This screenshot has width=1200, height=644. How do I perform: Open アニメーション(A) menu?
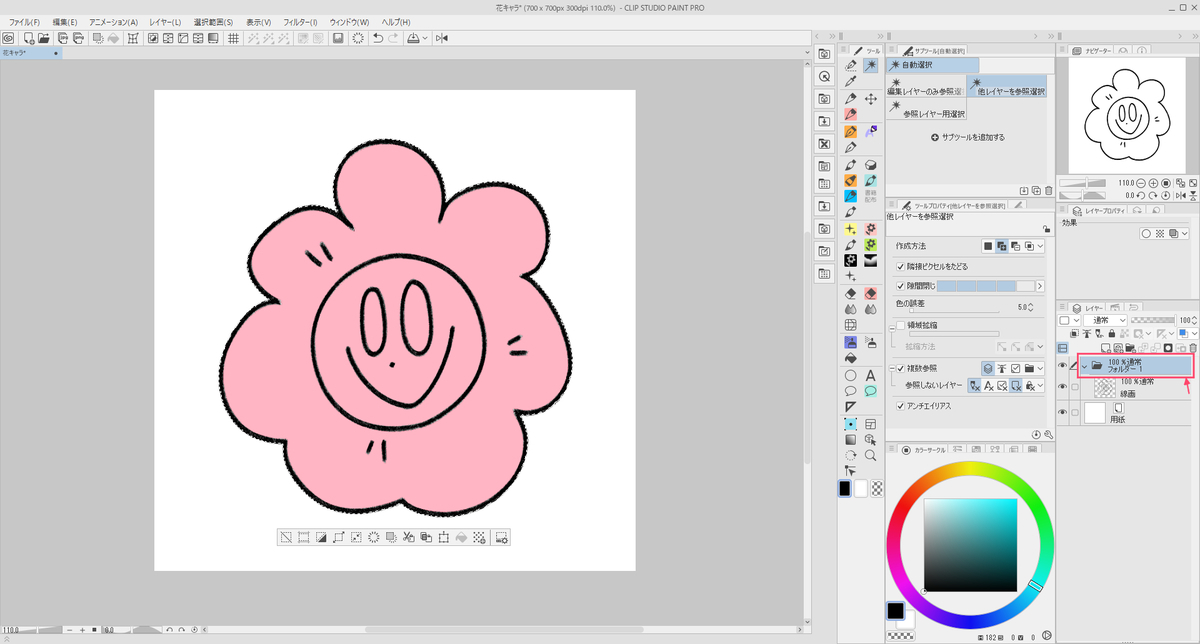113,22
